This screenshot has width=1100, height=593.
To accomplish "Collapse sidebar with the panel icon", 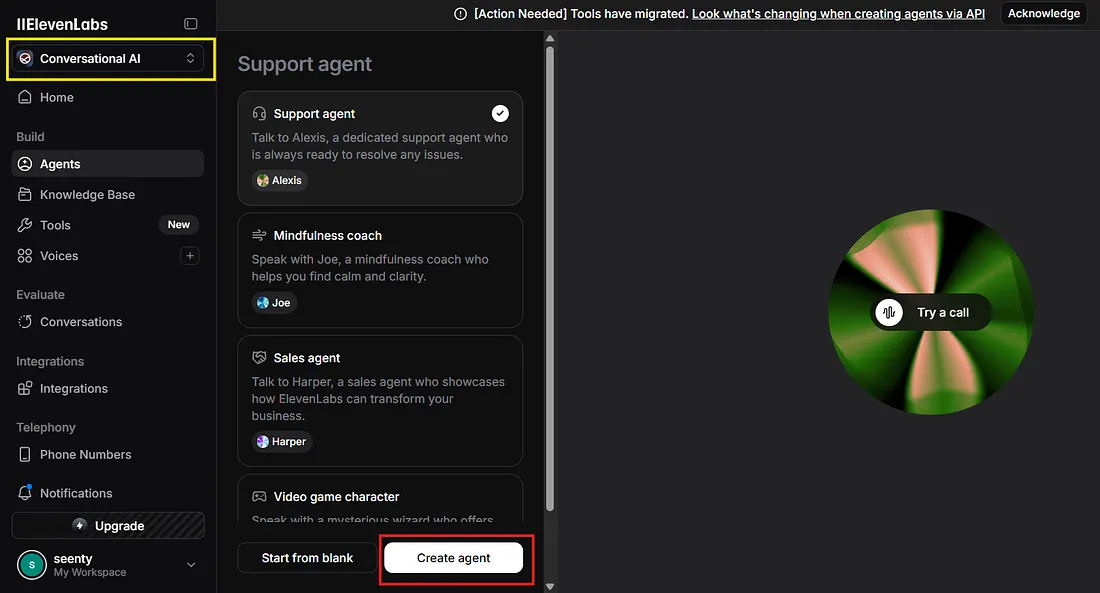I will (x=190, y=24).
